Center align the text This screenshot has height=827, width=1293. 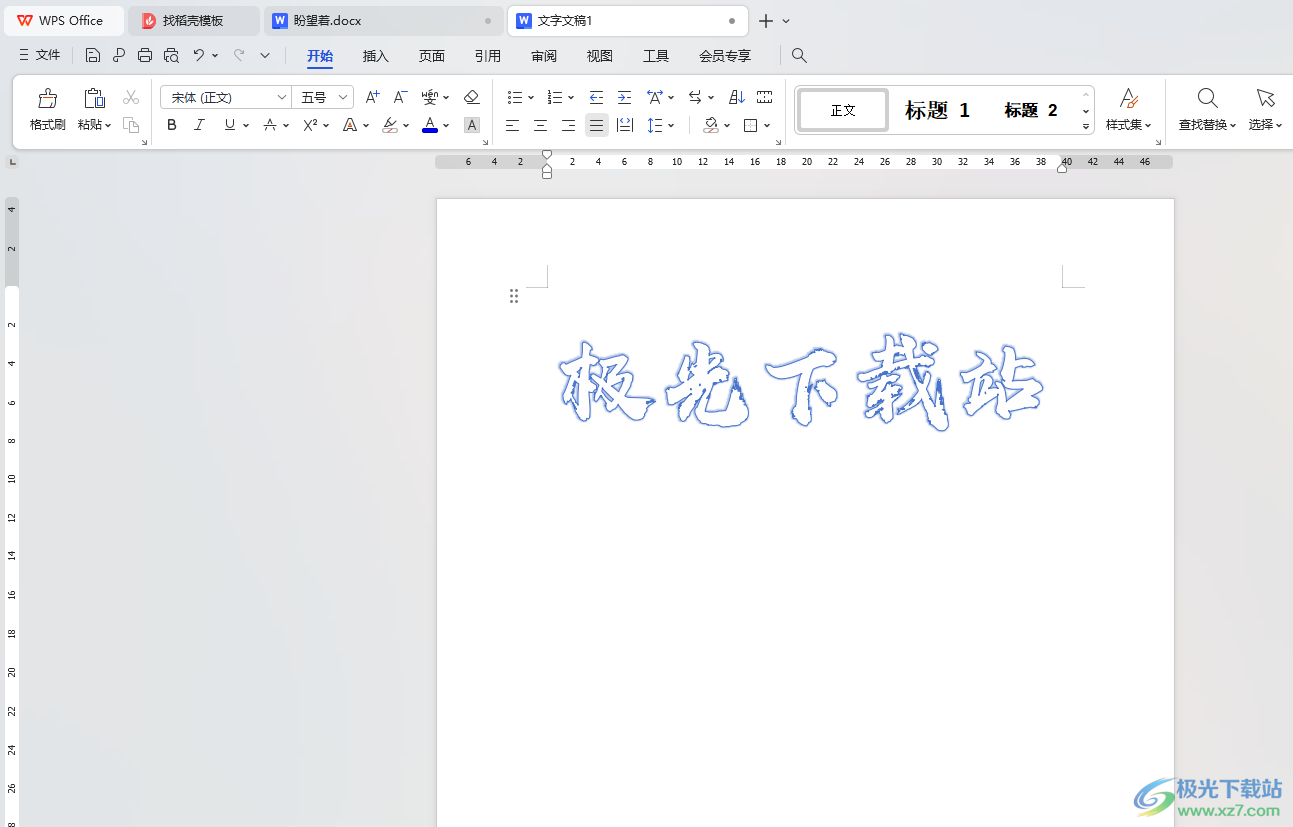click(540, 125)
